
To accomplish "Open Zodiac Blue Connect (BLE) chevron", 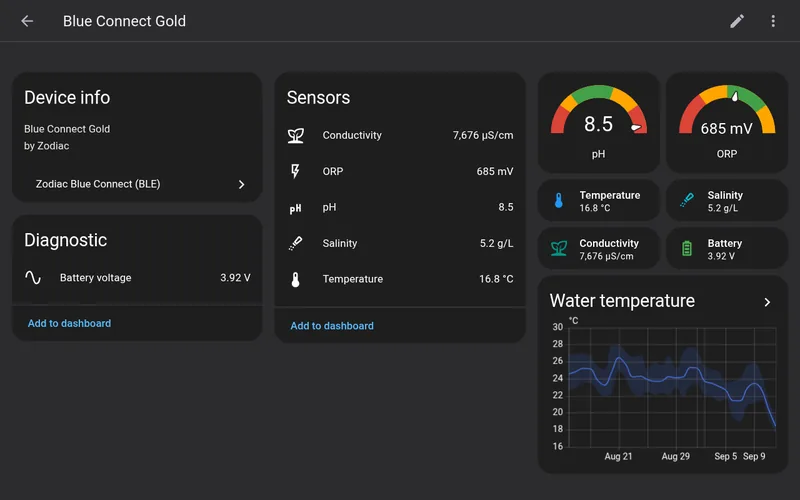I will (x=241, y=184).
